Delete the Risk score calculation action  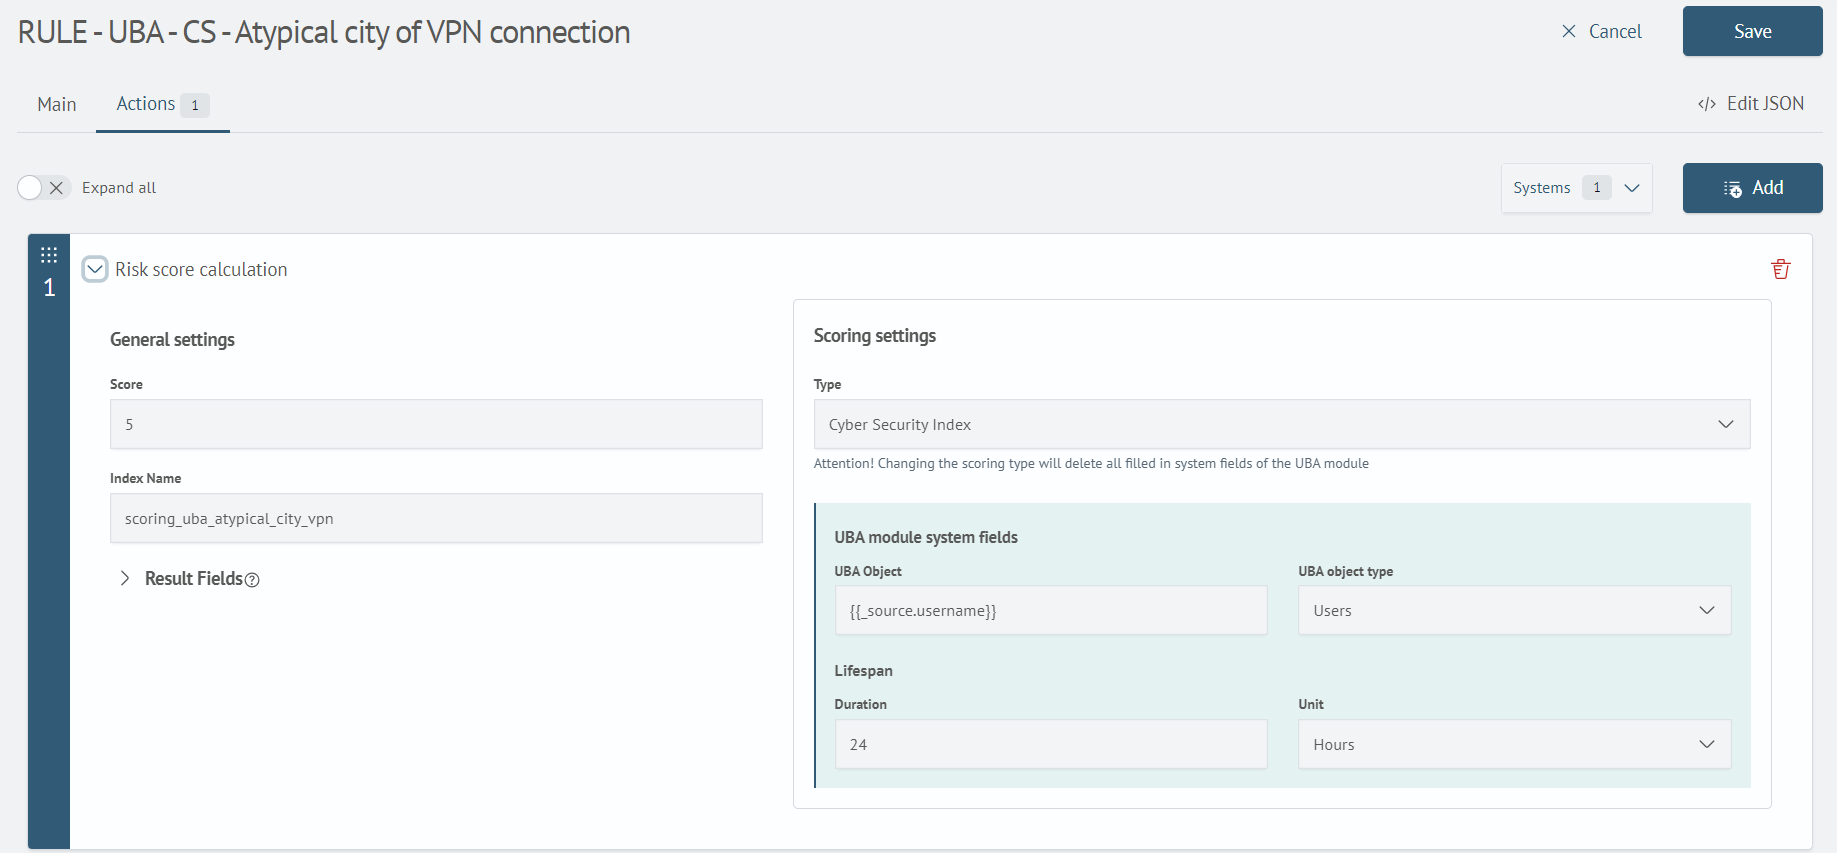click(x=1780, y=269)
